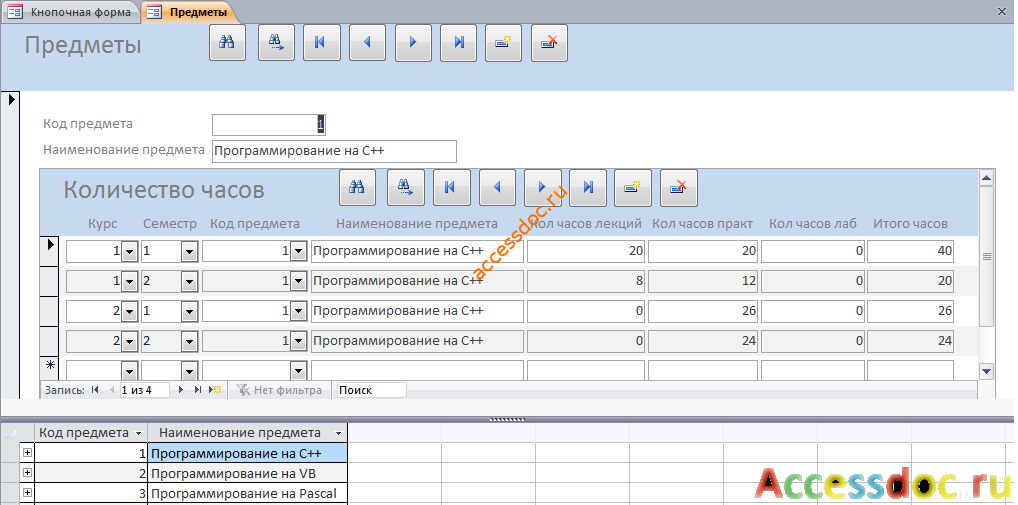Screen dimensions: 1018x505
Task: Click Наименование предмета text field at top
Action: pyautogui.click(x=334, y=151)
